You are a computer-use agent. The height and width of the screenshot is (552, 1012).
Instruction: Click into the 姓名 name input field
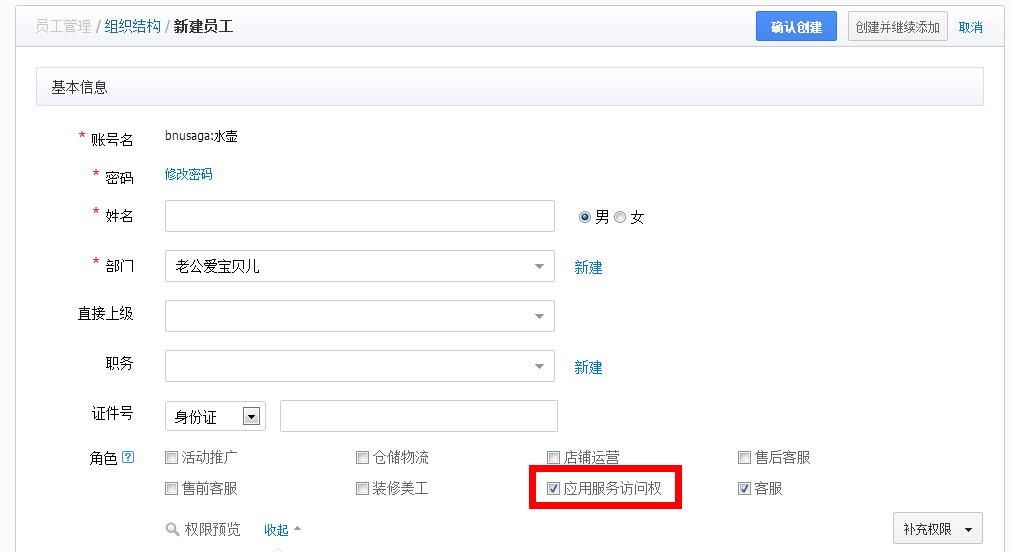[x=359, y=216]
